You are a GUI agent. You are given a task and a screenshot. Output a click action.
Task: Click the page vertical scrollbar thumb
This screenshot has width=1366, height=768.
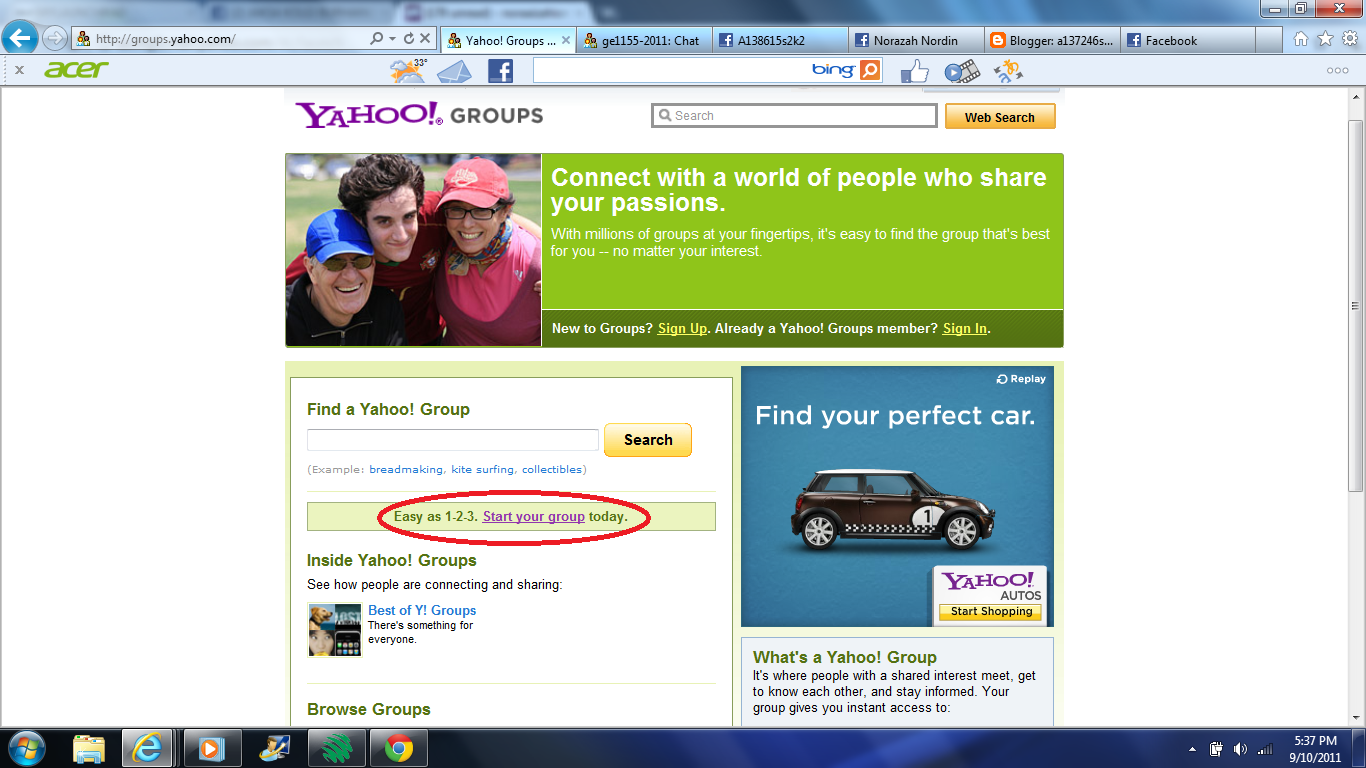(x=1356, y=306)
